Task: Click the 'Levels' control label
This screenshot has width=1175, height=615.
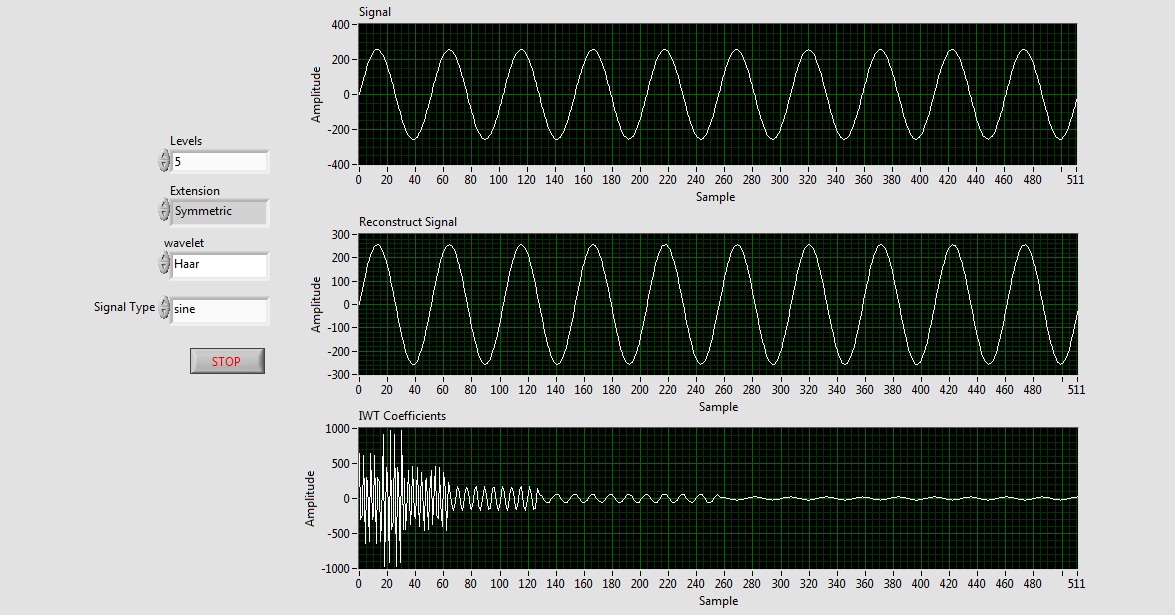Action: click(186, 141)
